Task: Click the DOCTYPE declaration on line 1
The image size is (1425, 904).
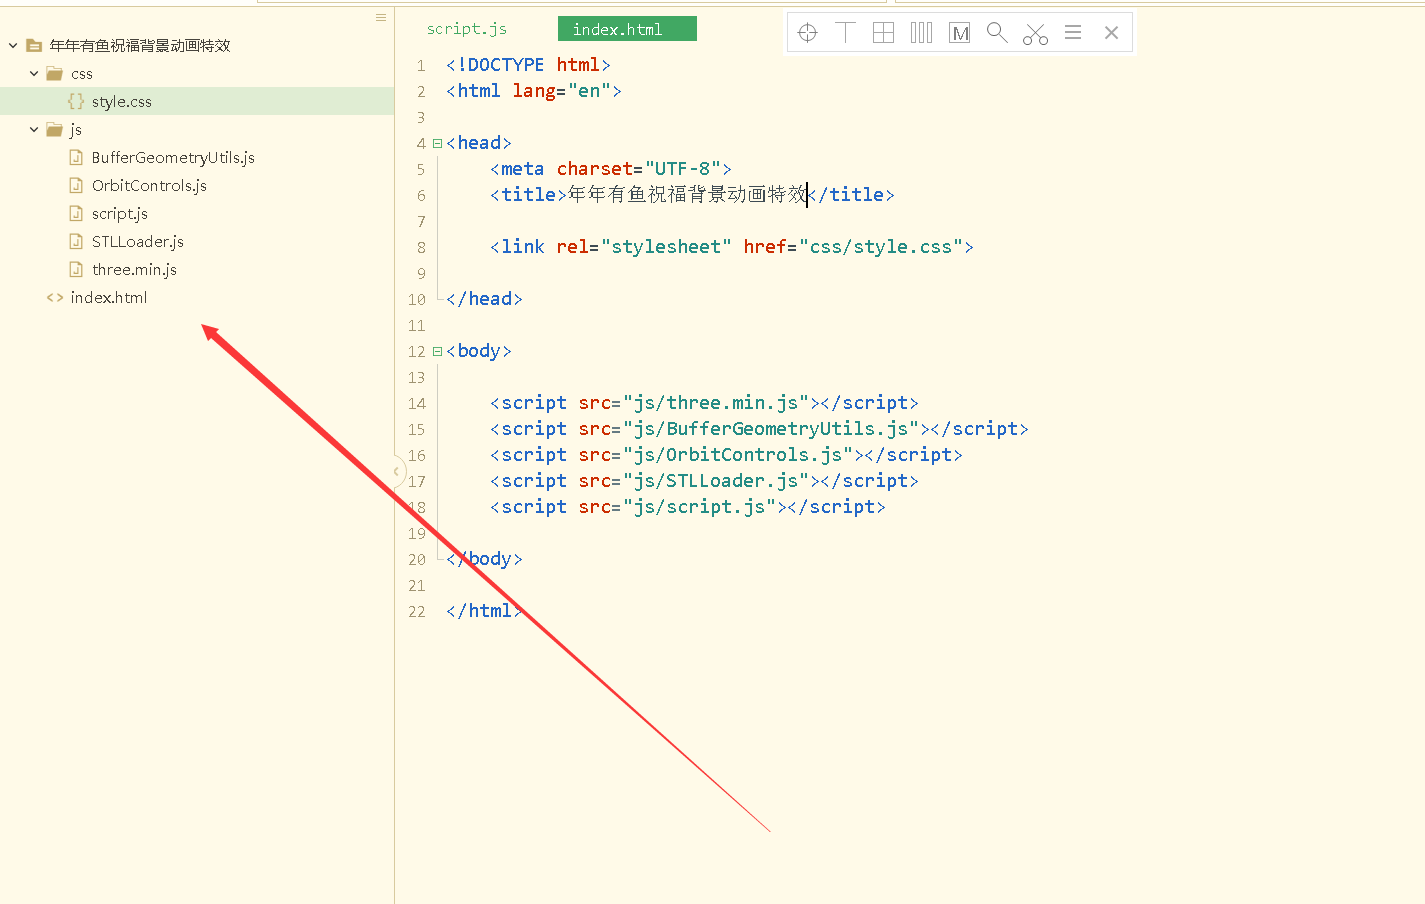Action: [x=528, y=65]
